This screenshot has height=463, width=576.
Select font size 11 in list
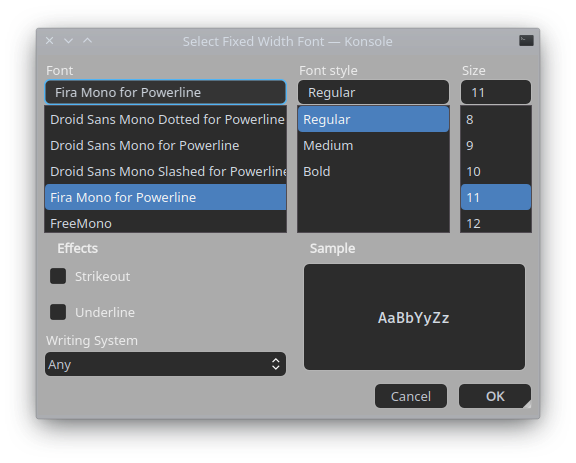click(x=496, y=197)
